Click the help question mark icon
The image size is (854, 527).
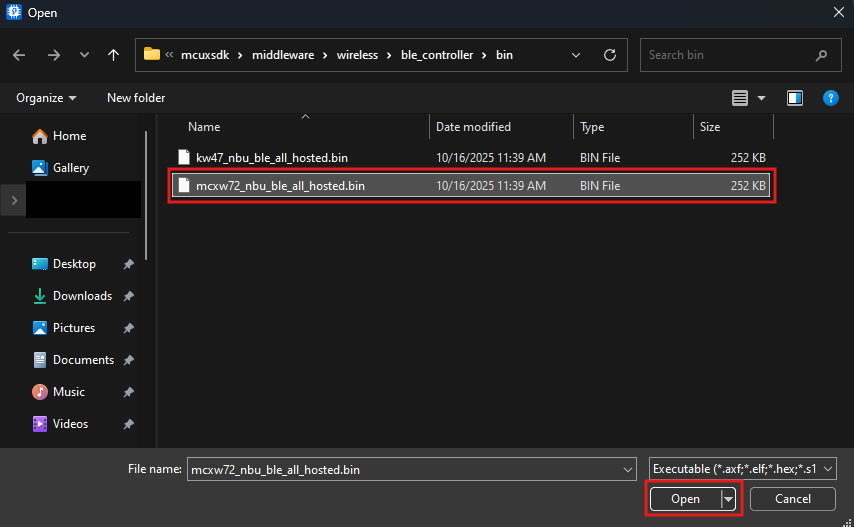(829, 98)
